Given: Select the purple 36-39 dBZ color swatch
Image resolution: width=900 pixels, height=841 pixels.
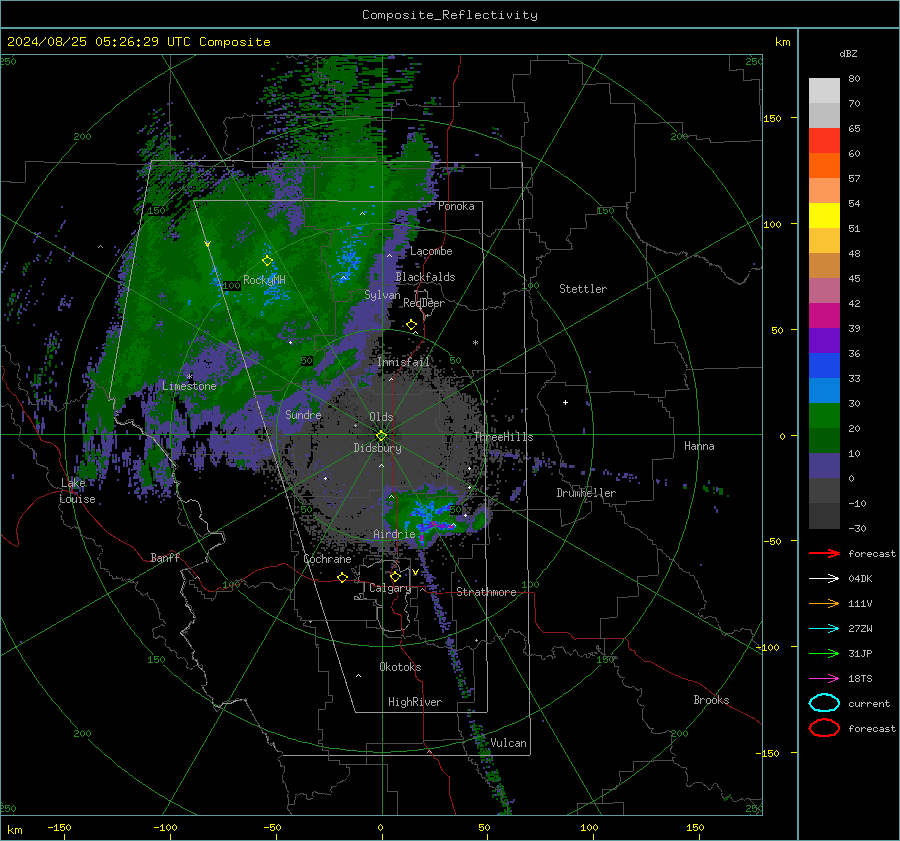Looking at the screenshot, I should [824, 341].
